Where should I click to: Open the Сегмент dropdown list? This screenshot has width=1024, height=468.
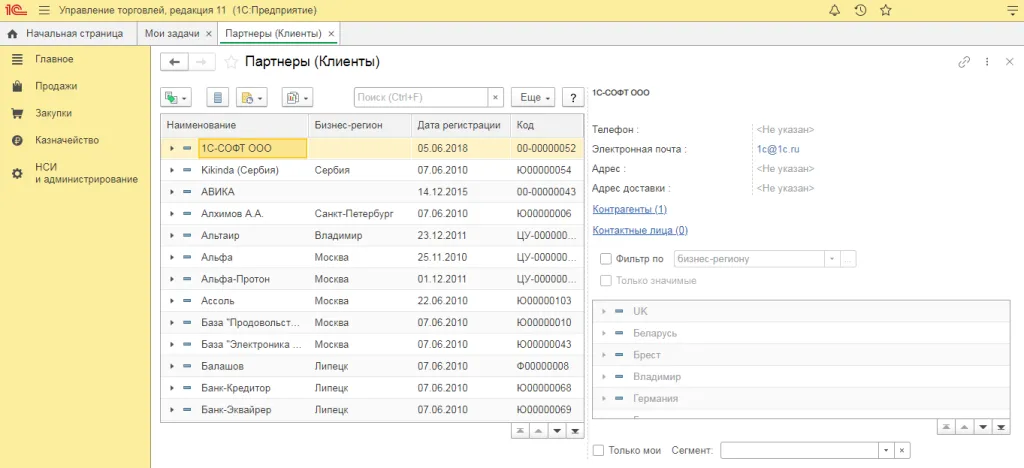[x=885, y=450]
